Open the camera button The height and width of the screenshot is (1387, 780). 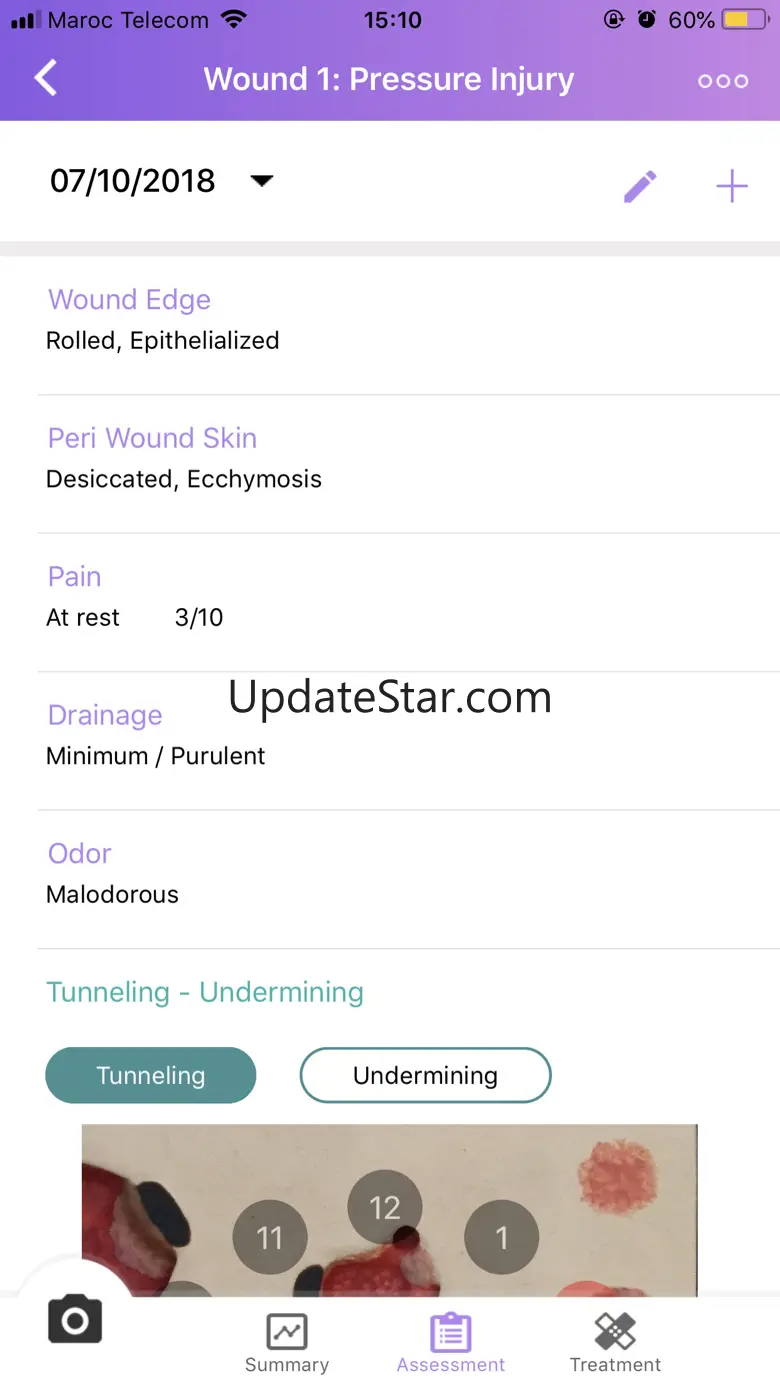pos(75,1320)
